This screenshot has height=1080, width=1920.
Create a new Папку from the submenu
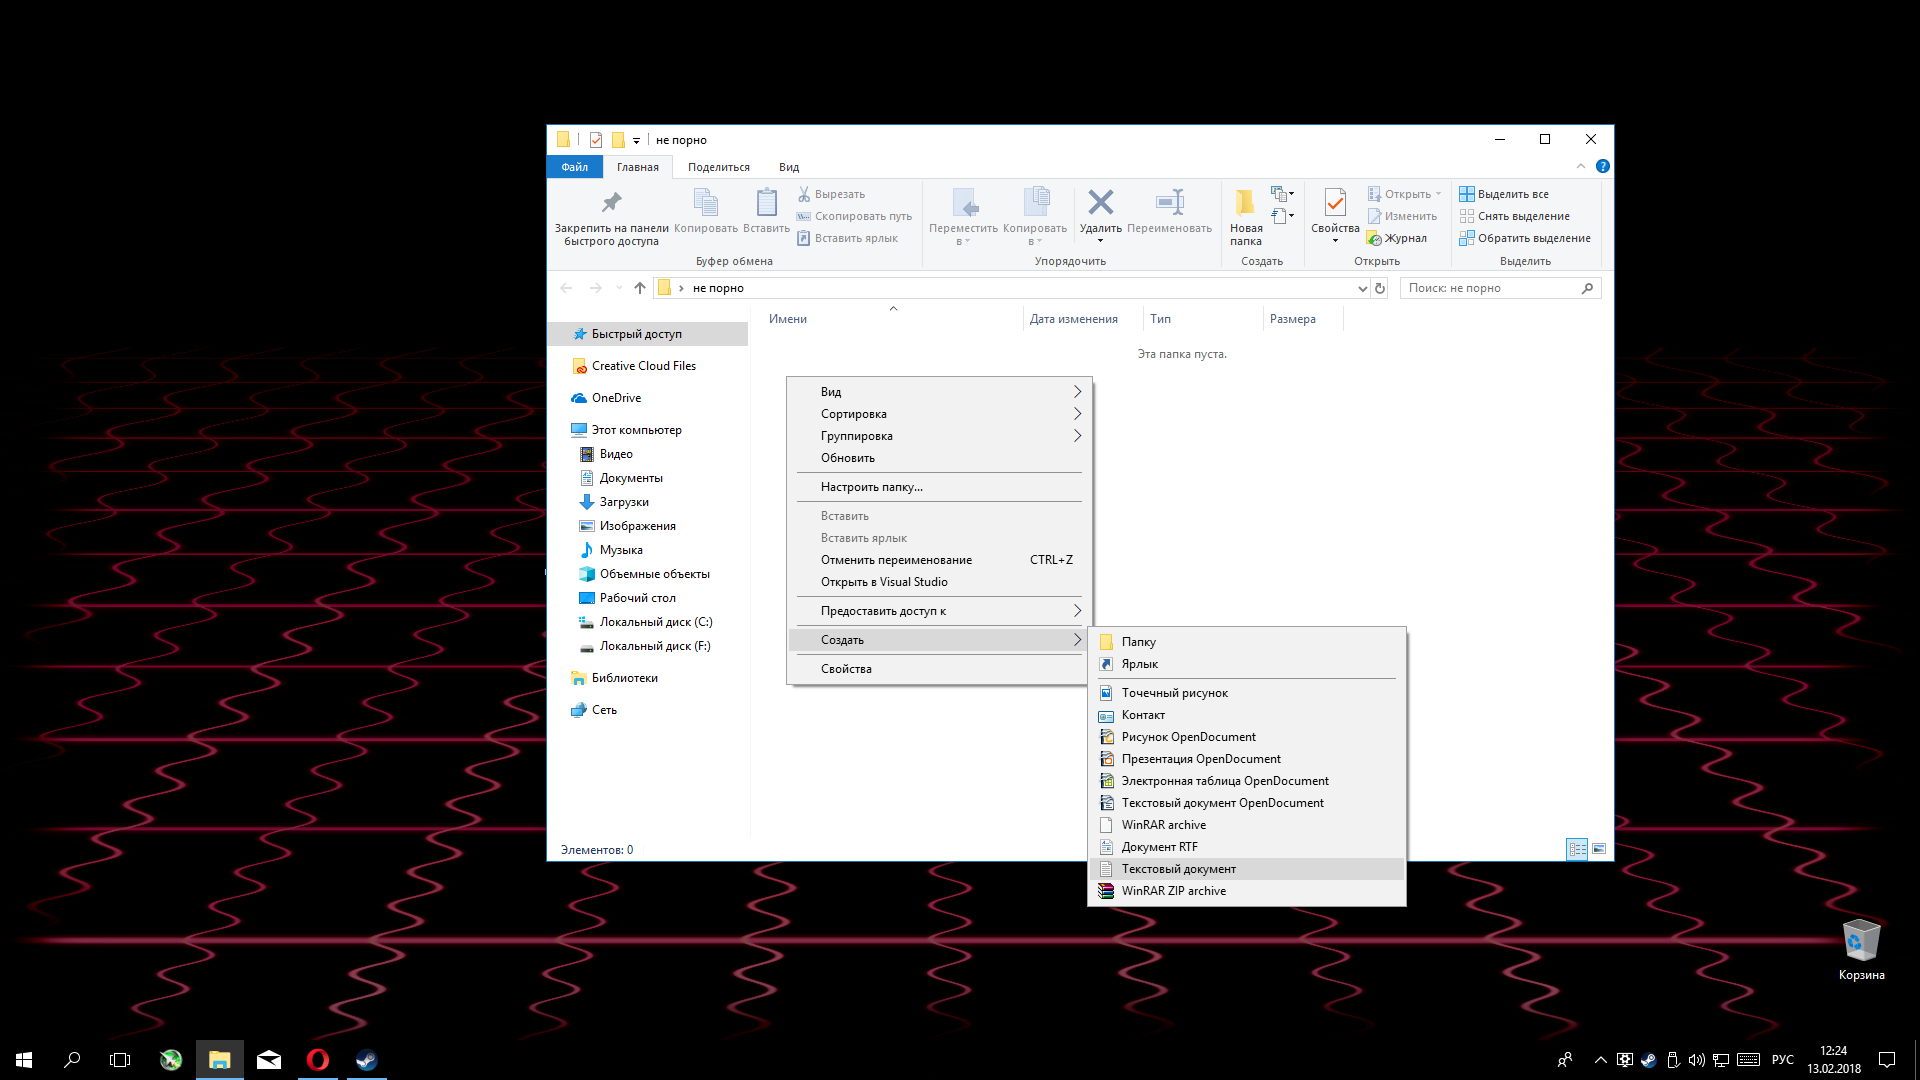[x=1247, y=642]
